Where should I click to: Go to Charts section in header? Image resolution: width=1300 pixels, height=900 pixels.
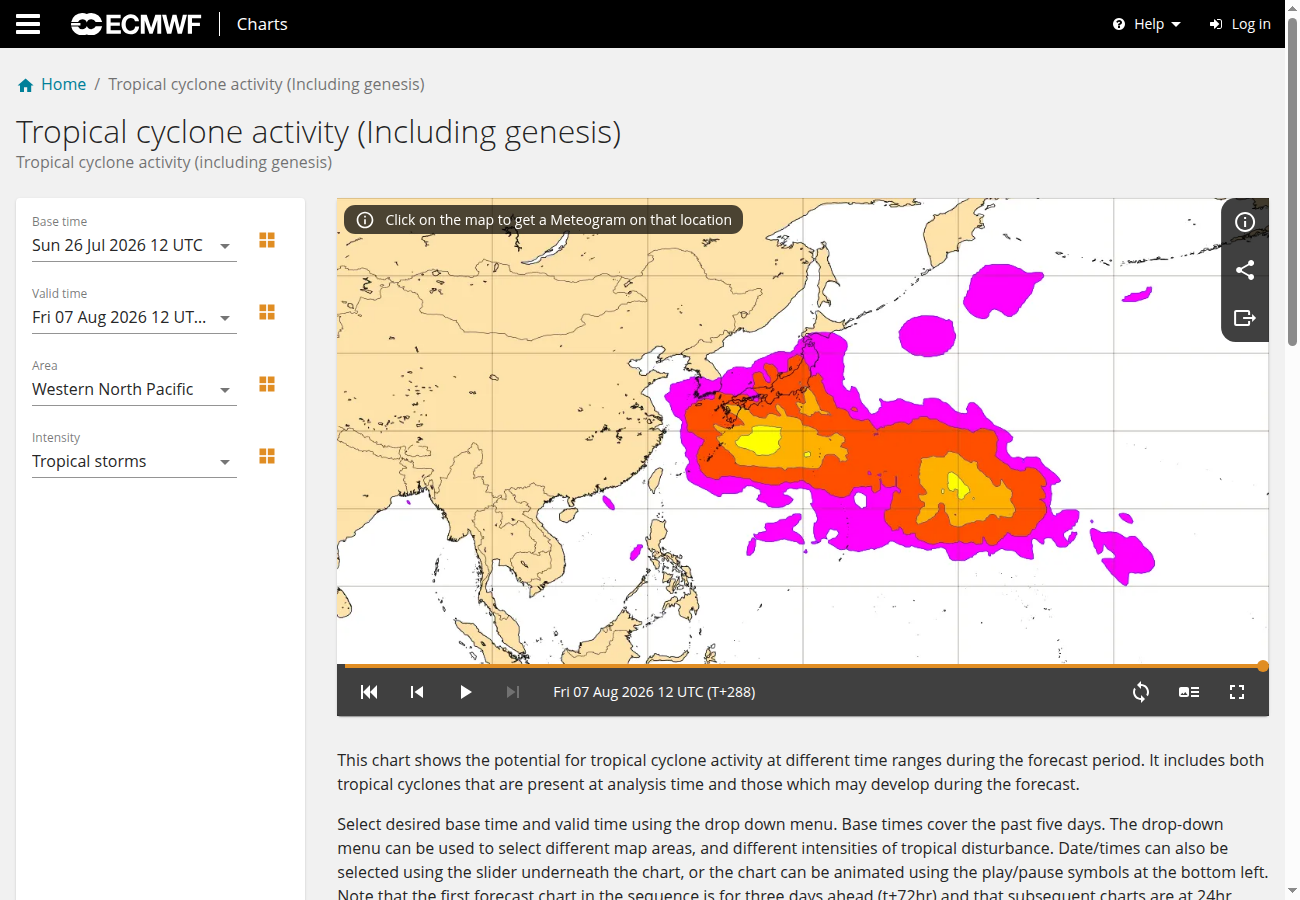[x=262, y=24]
